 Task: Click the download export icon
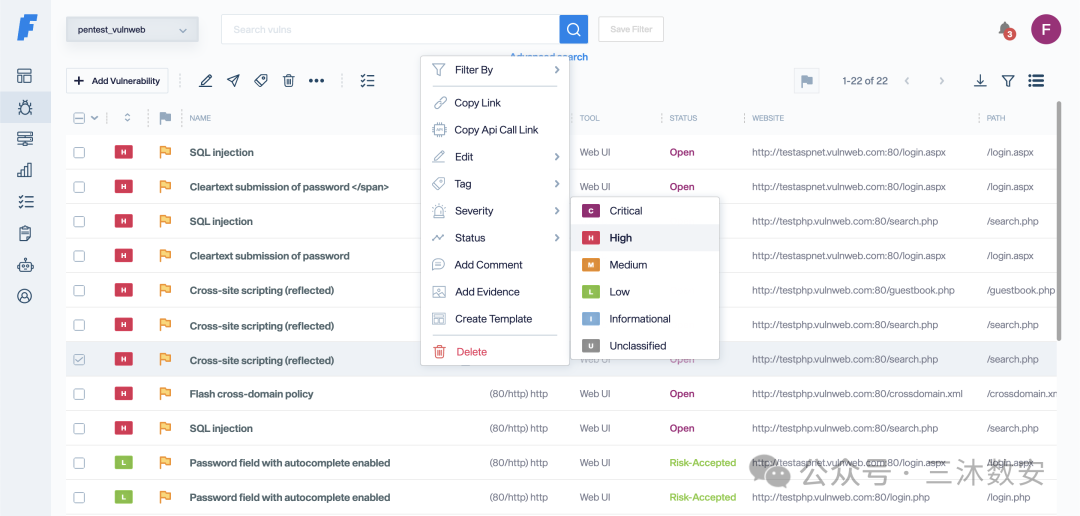[x=980, y=81]
